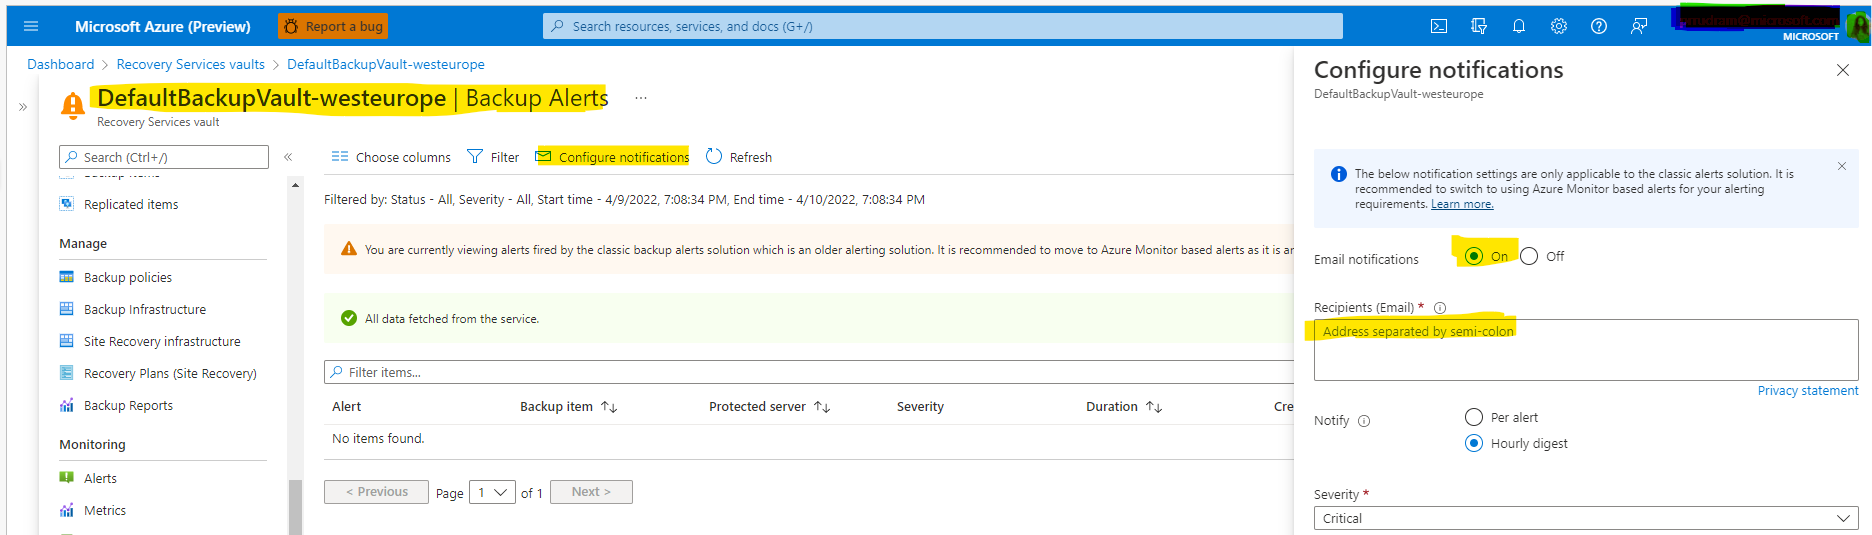Open Replicated items in the menu

point(131,204)
